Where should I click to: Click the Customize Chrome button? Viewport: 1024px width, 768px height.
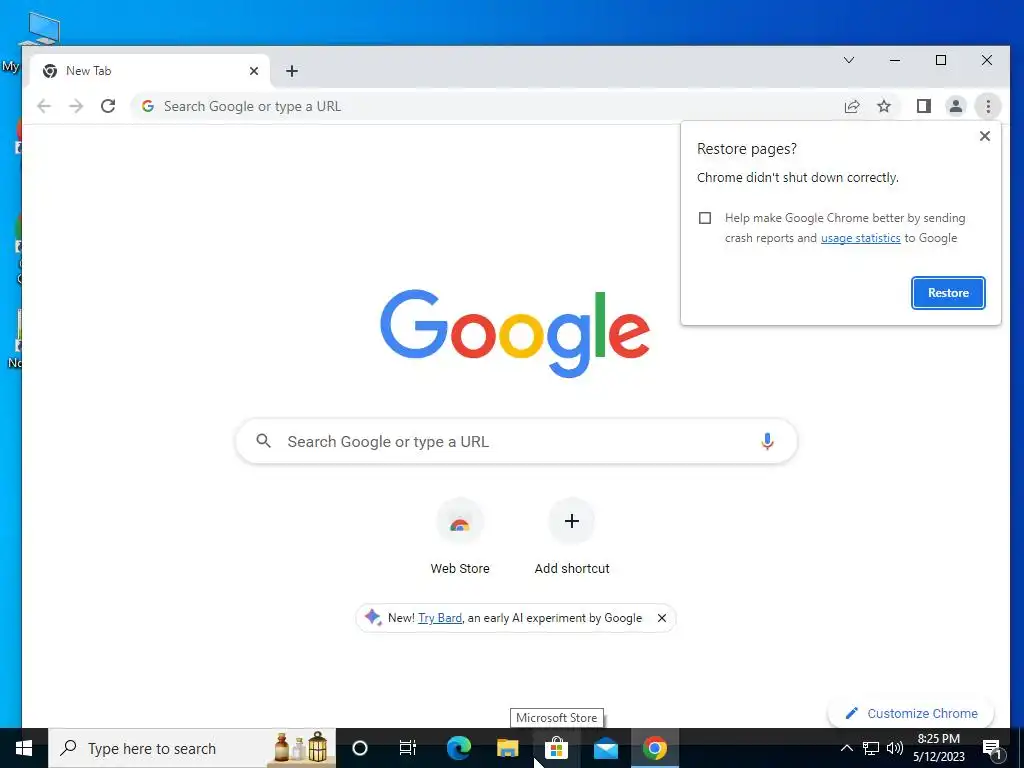(912, 713)
